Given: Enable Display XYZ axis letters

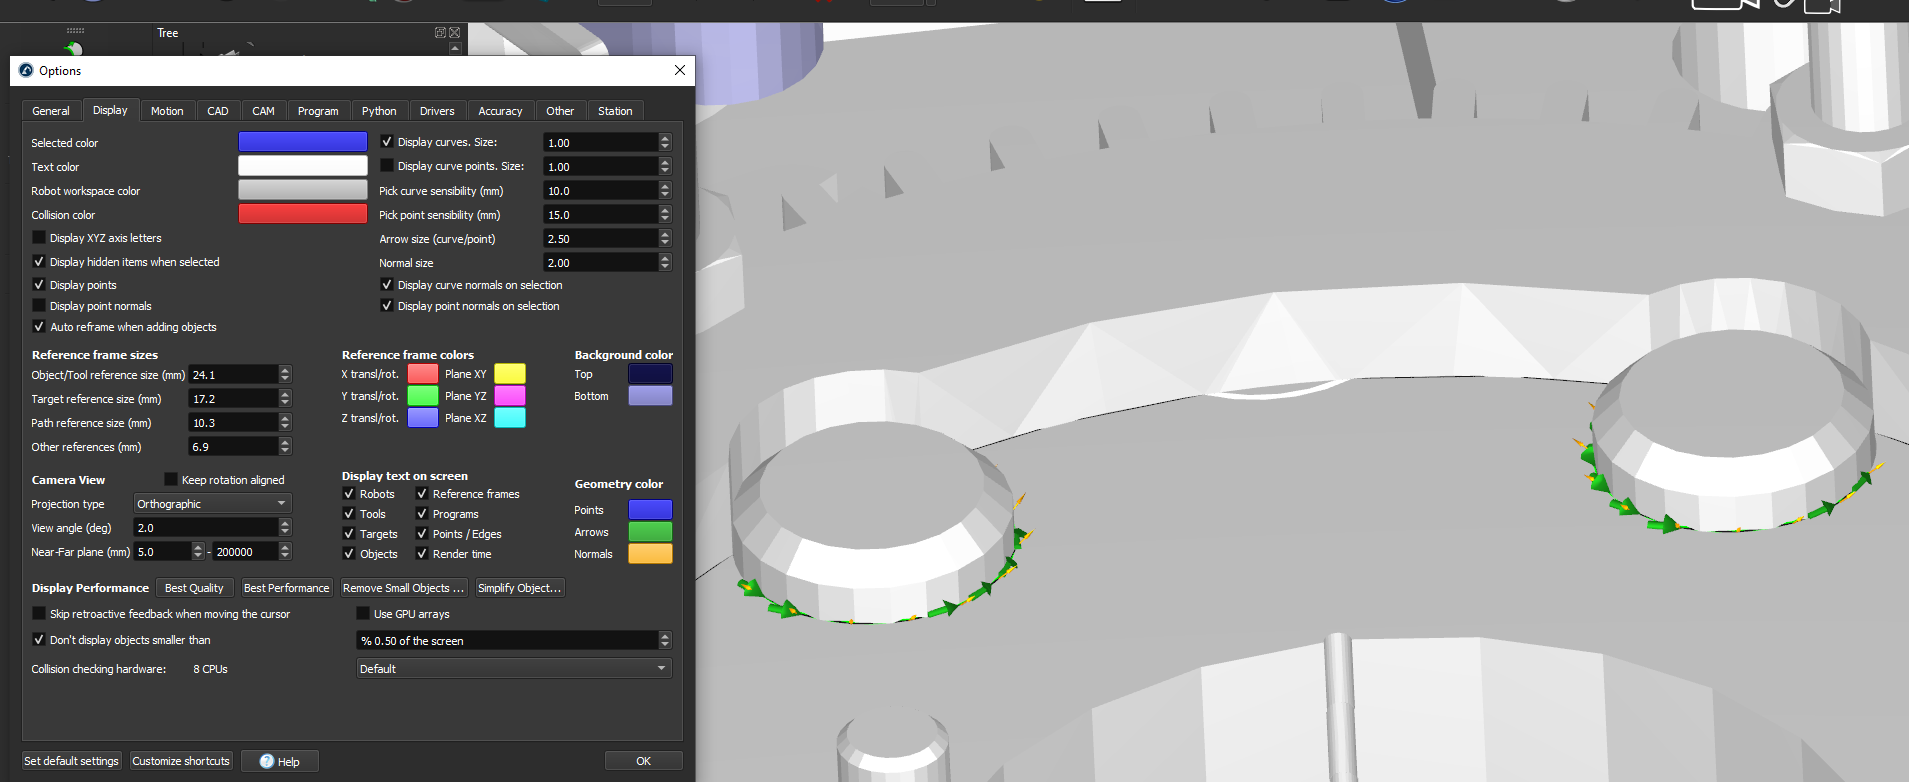Looking at the screenshot, I should point(39,238).
